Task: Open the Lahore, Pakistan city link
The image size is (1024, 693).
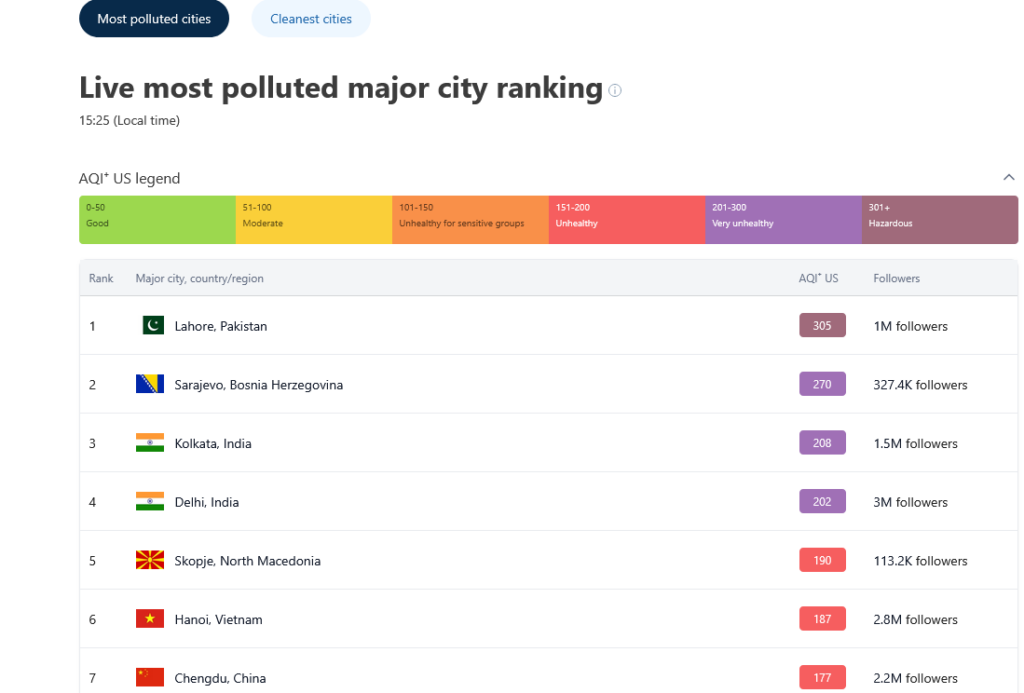Action: [220, 326]
